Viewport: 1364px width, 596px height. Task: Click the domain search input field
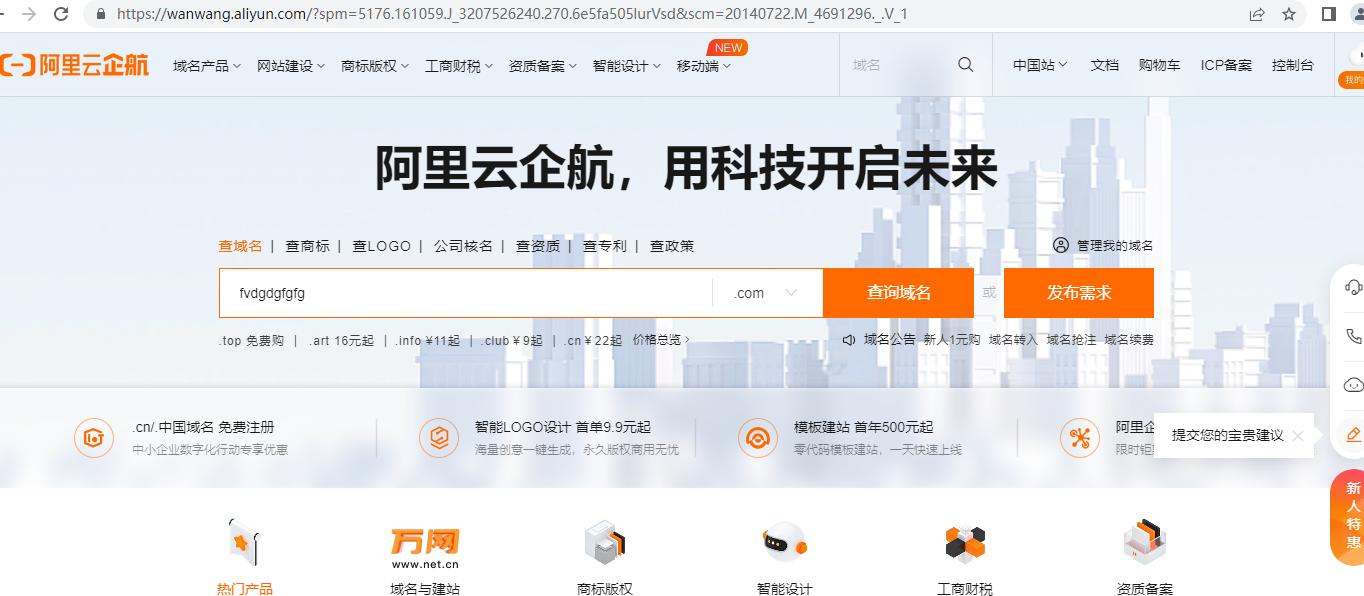click(x=450, y=292)
